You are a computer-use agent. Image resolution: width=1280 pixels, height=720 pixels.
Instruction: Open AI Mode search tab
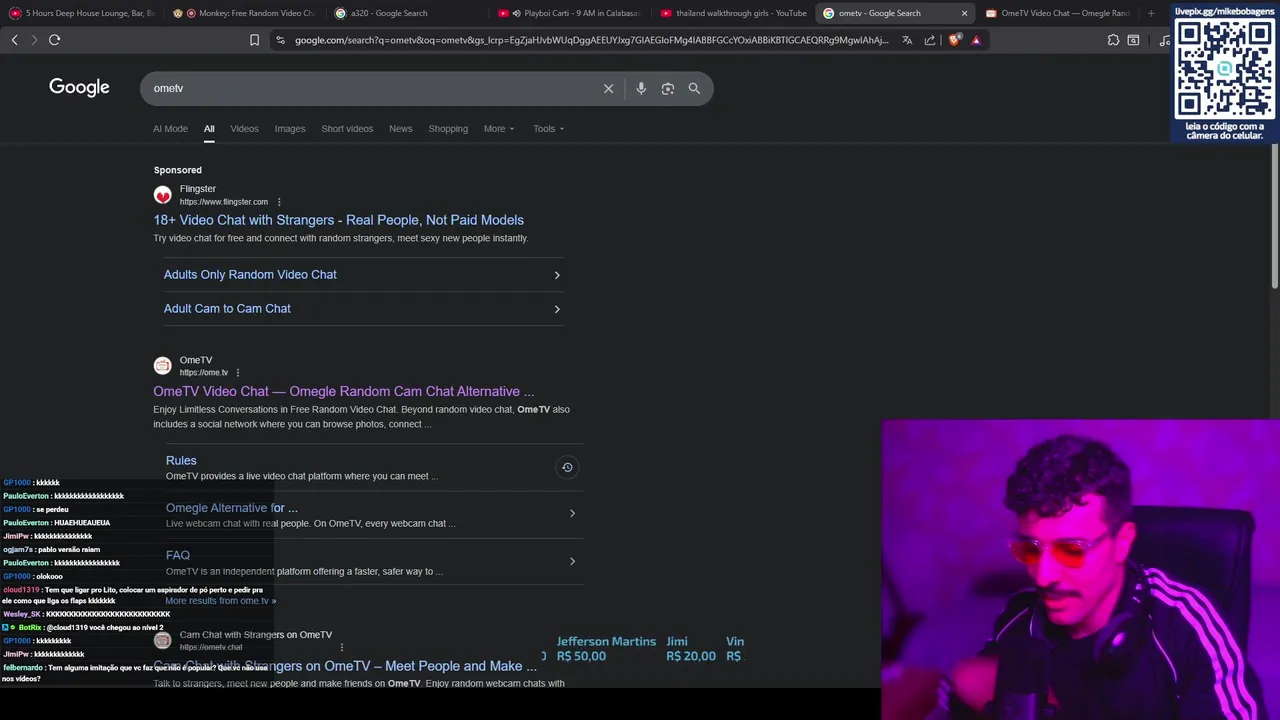(x=170, y=129)
